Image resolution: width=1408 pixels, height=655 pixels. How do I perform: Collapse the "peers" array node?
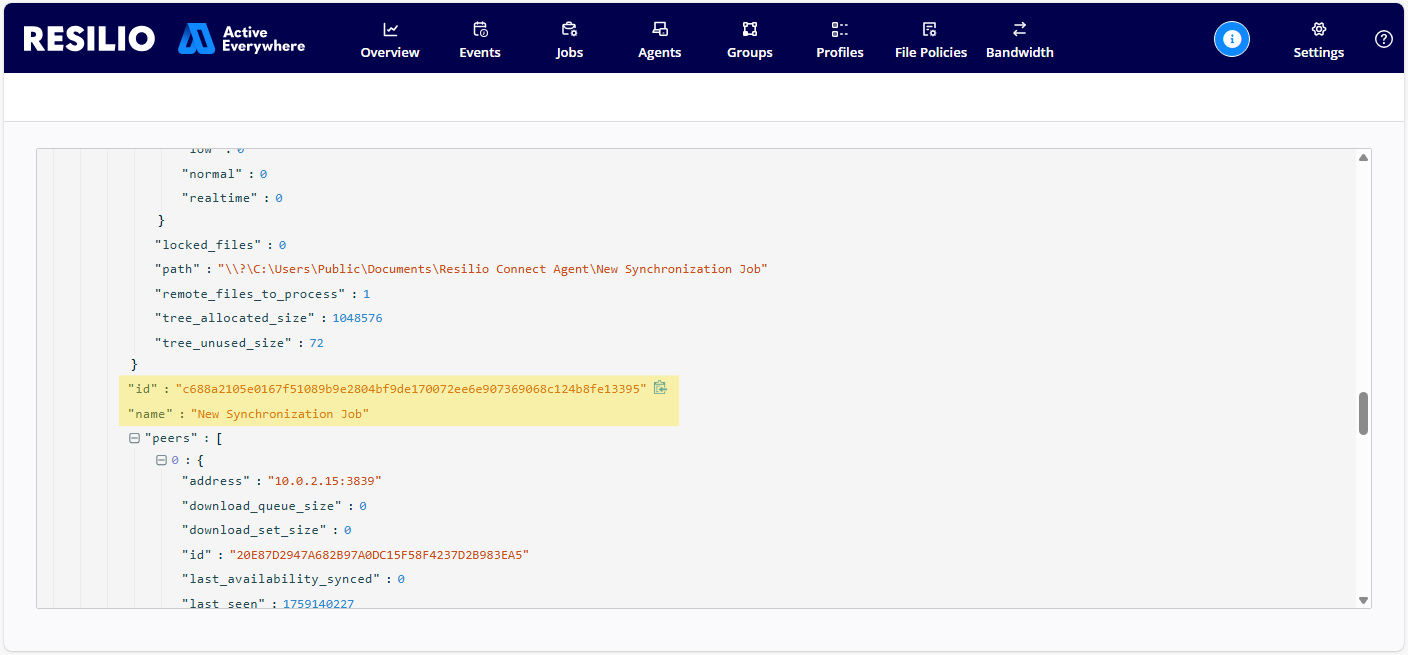point(135,438)
